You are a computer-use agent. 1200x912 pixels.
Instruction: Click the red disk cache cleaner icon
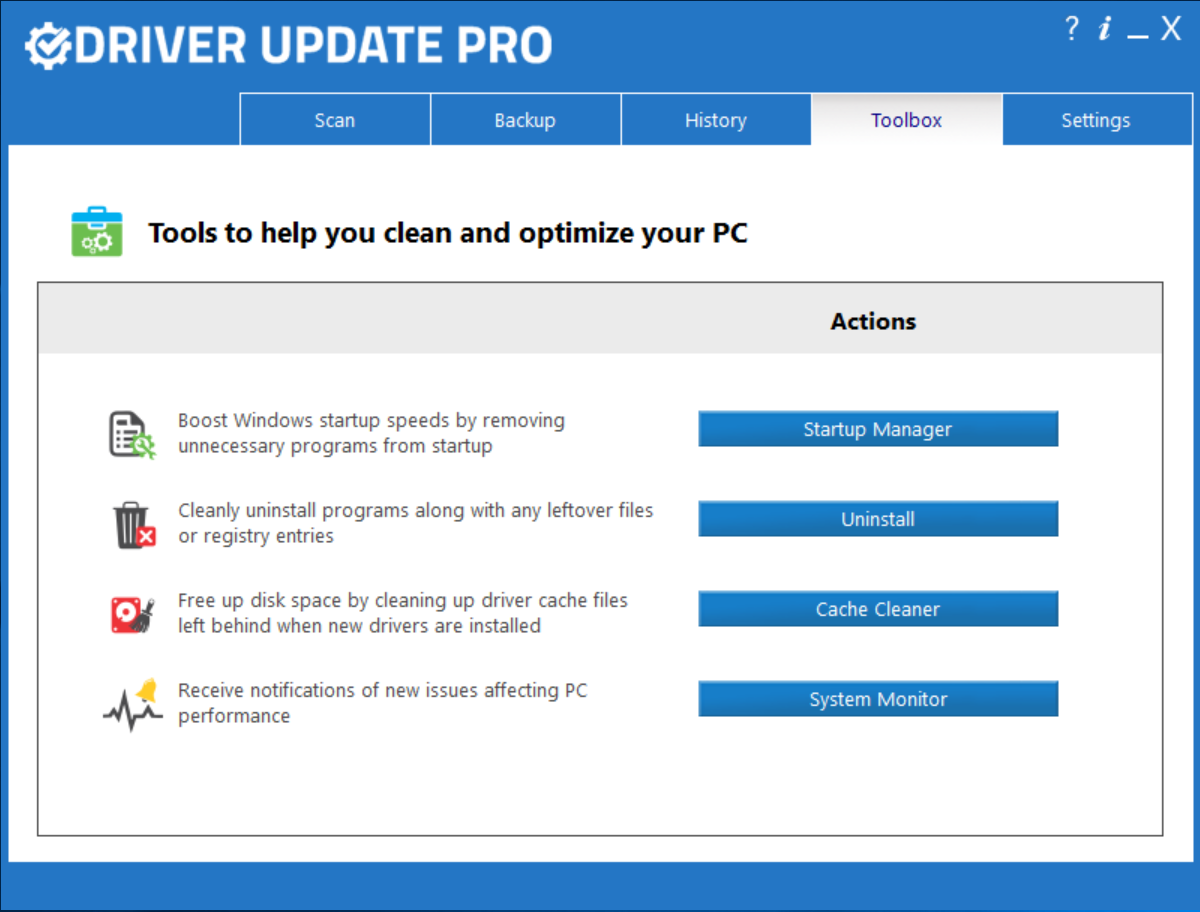pyautogui.click(x=132, y=614)
